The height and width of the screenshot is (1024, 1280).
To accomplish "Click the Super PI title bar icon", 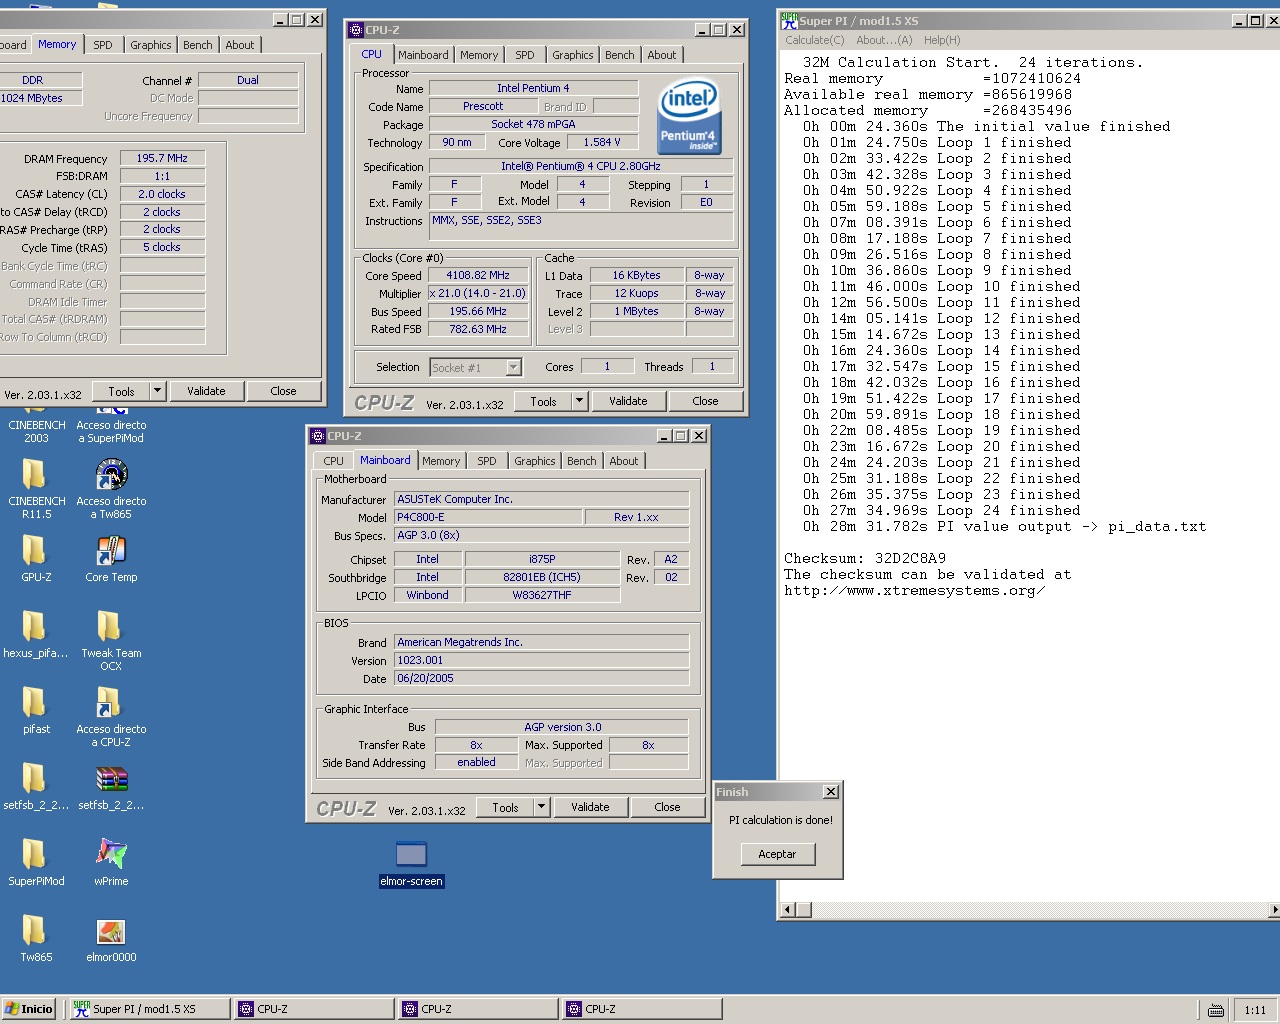I will pyautogui.click(x=789, y=20).
